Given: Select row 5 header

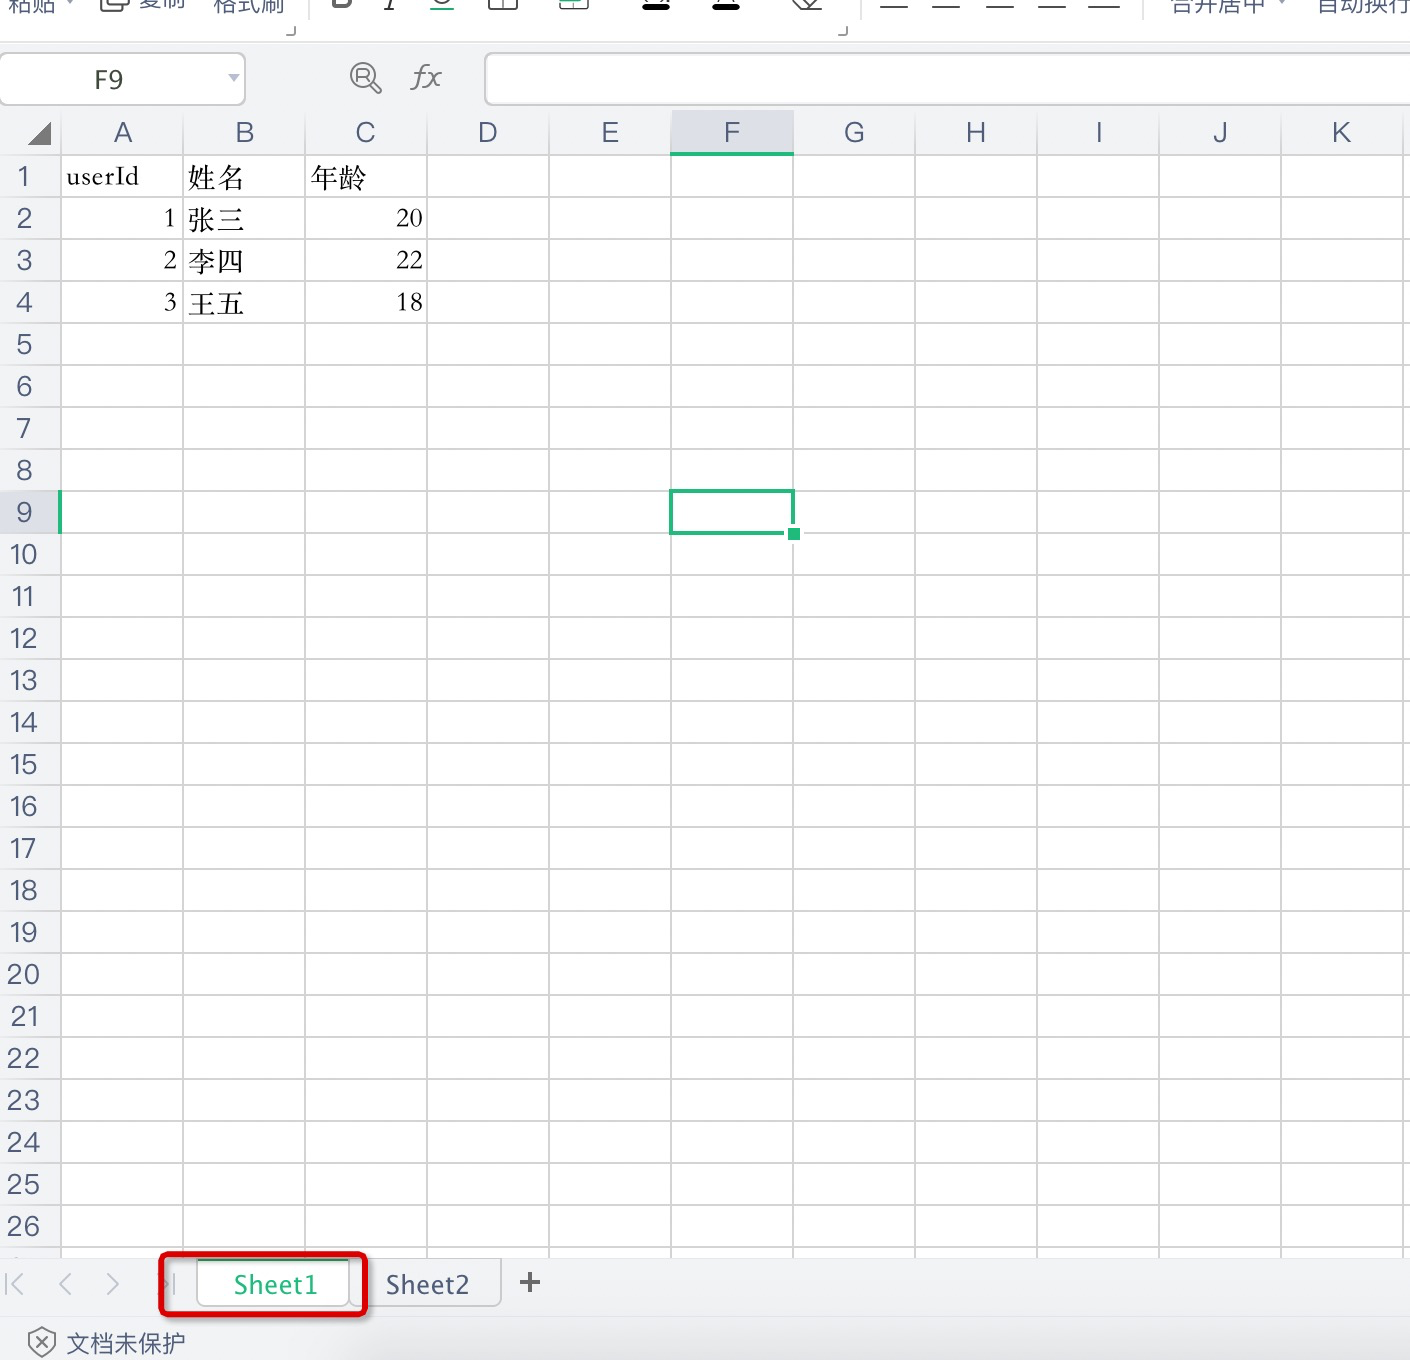Looking at the screenshot, I should click(30, 345).
